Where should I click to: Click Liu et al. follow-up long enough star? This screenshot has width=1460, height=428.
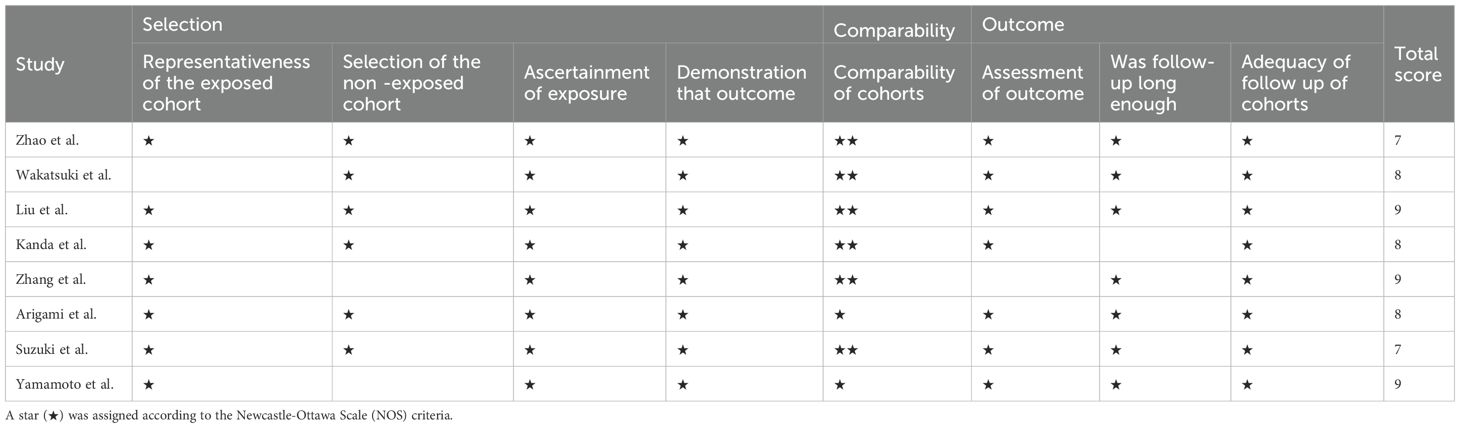click(x=1115, y=211)
